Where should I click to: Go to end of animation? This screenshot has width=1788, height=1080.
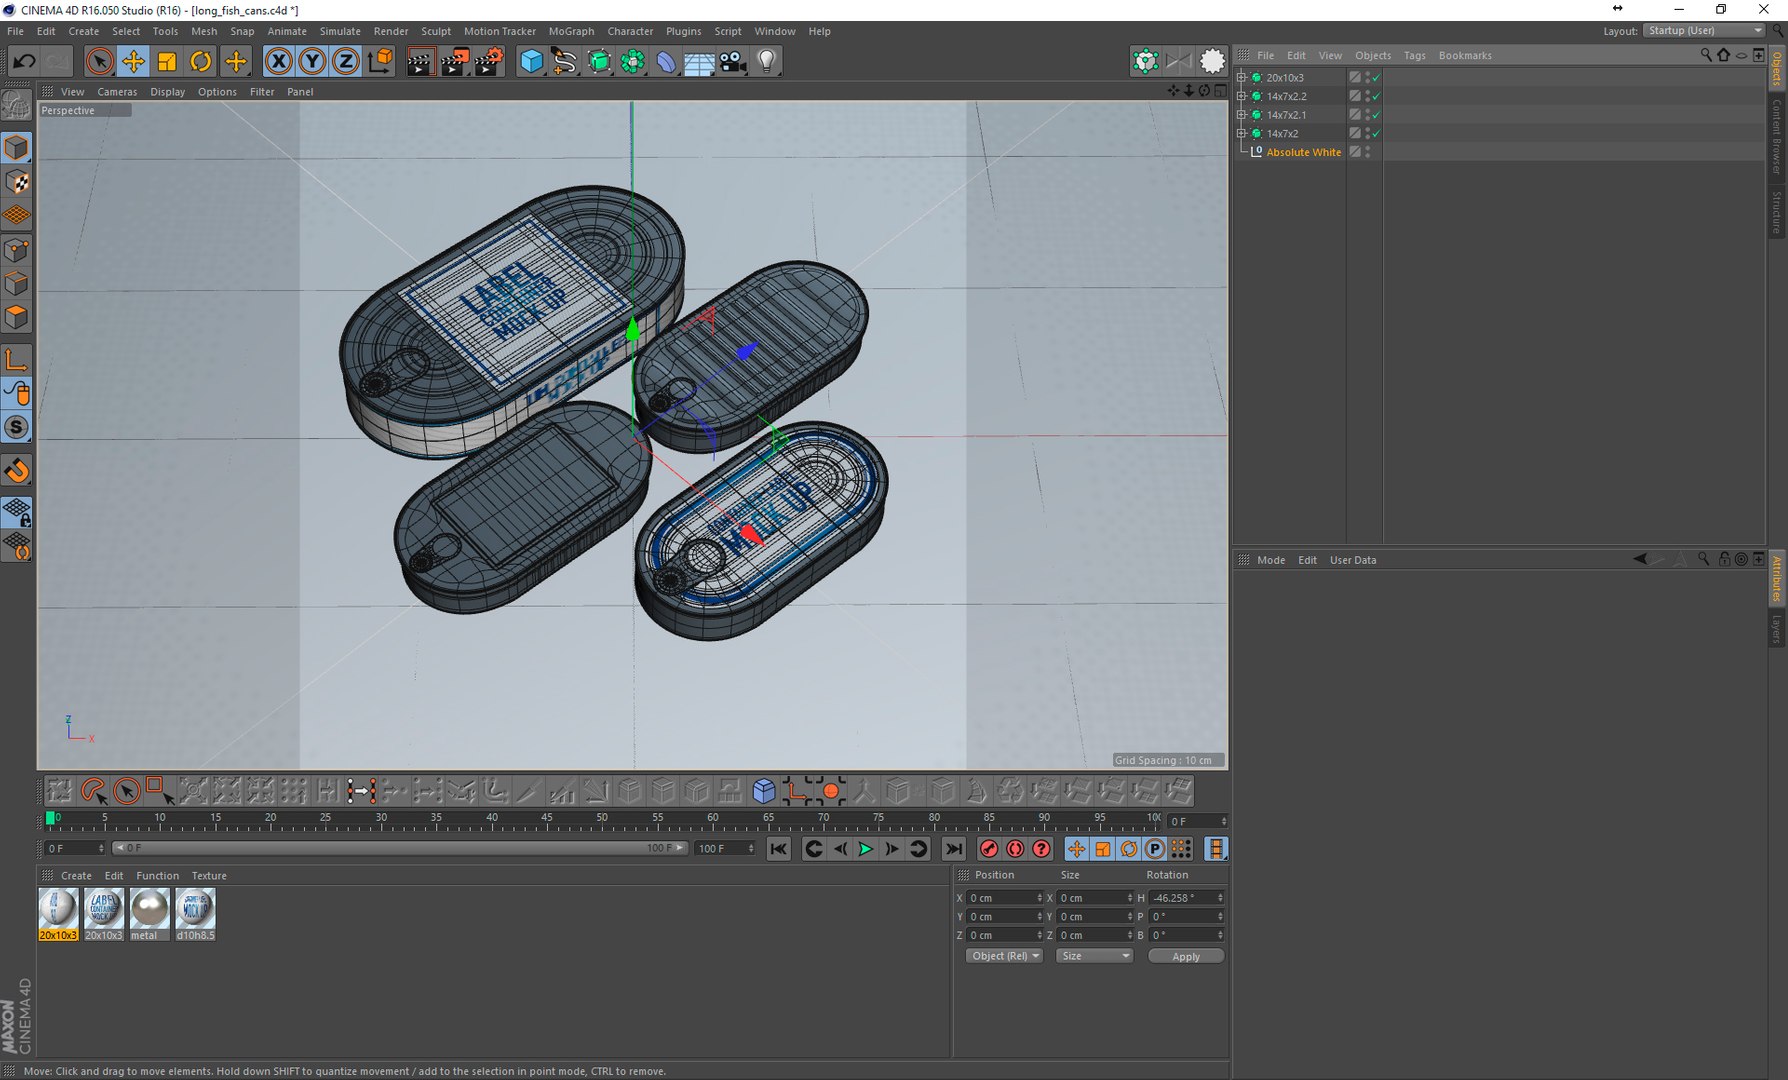[x=954, y=849]
